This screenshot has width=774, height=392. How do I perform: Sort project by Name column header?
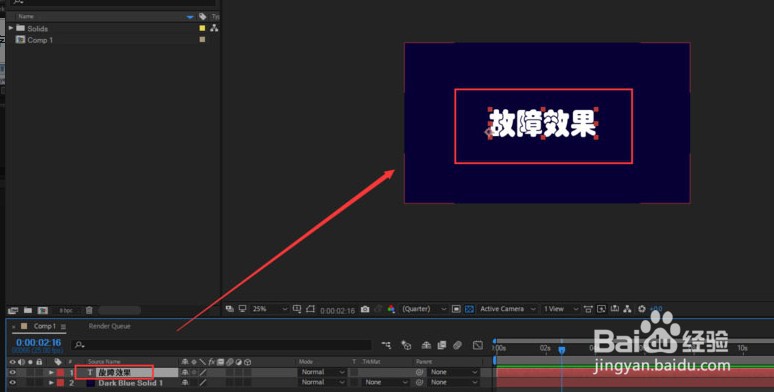(x=26, y=17)
